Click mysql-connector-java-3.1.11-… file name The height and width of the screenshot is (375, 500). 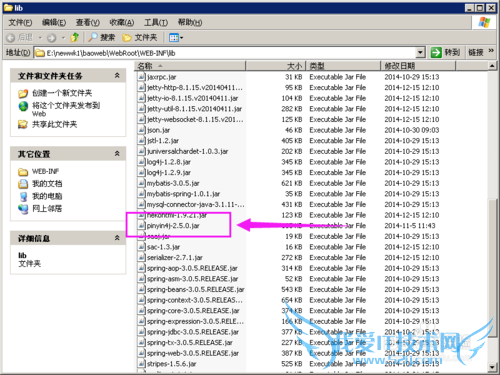click(196, 204)
